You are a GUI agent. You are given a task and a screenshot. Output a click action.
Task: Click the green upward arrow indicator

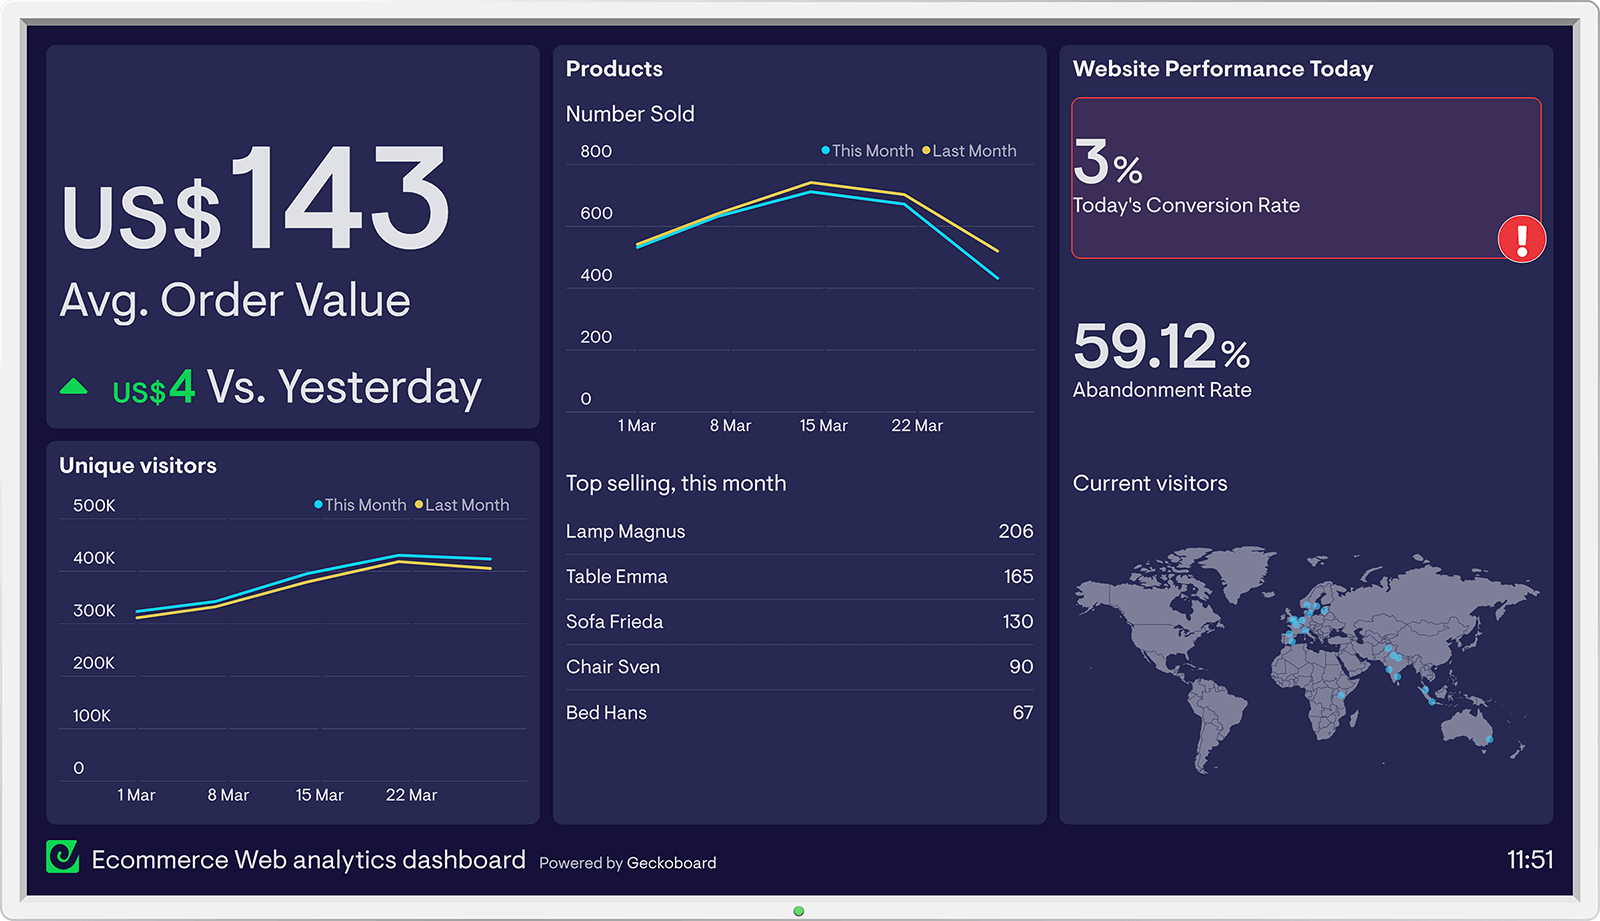pos(73,385)
